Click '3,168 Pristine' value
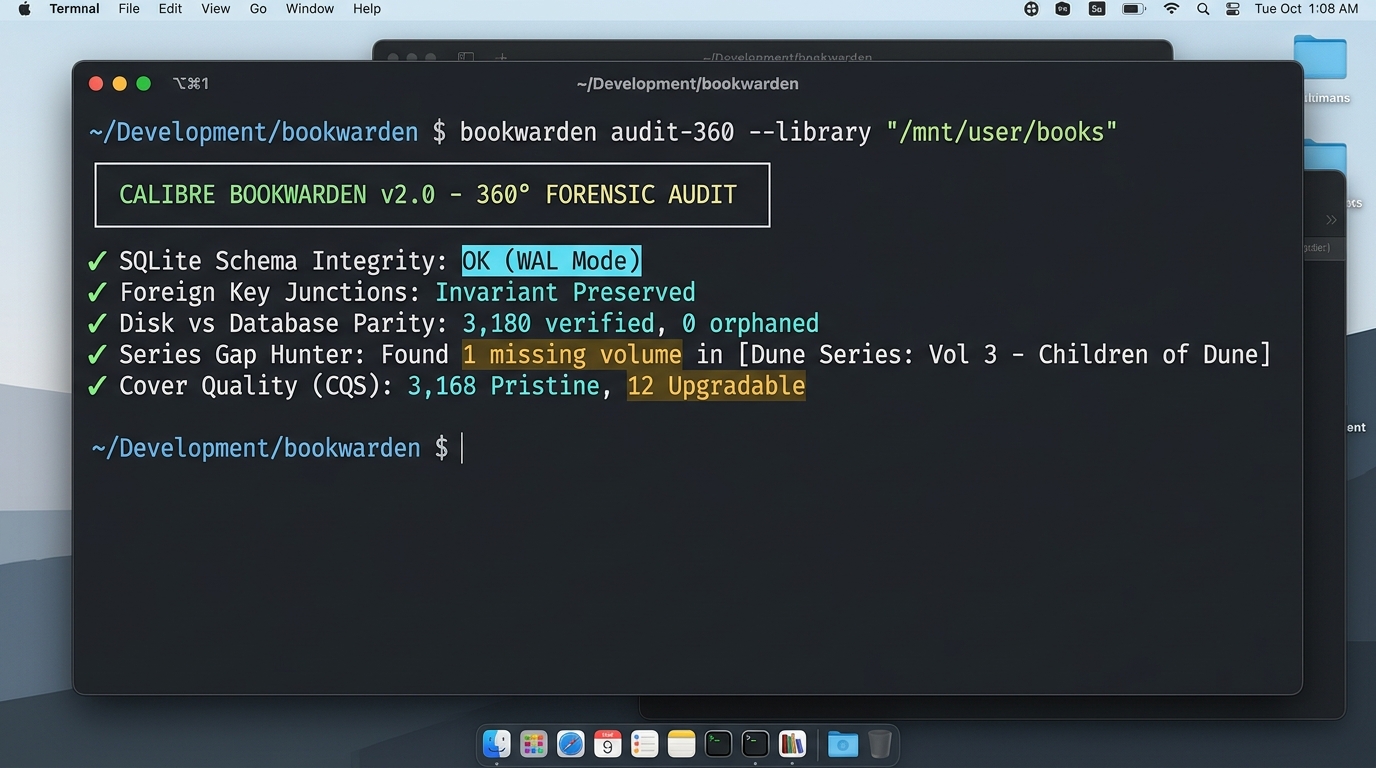Viewport: 1376px width, 768px height. [503, 386]
